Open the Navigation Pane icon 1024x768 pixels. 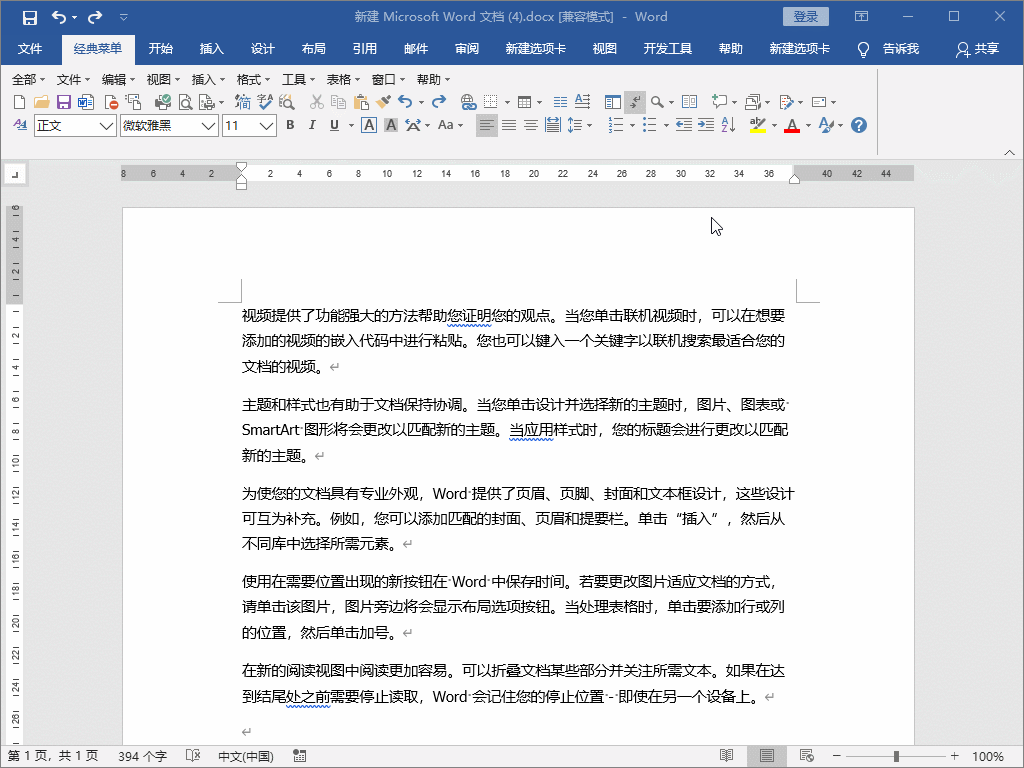(613, 102)
